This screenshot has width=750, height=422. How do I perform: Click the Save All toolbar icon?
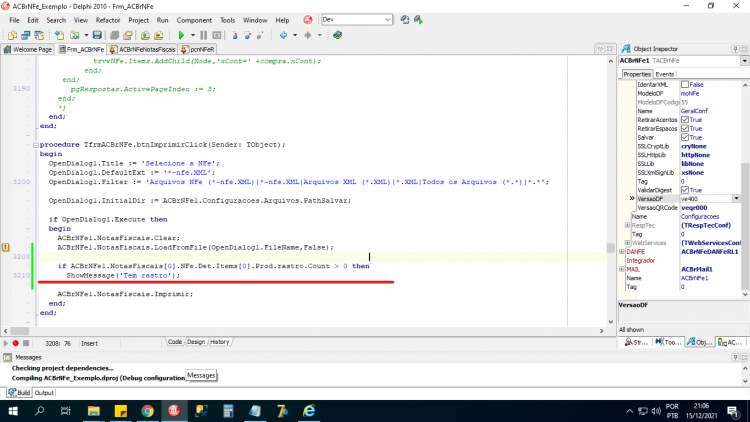click(x=114, y=35)
